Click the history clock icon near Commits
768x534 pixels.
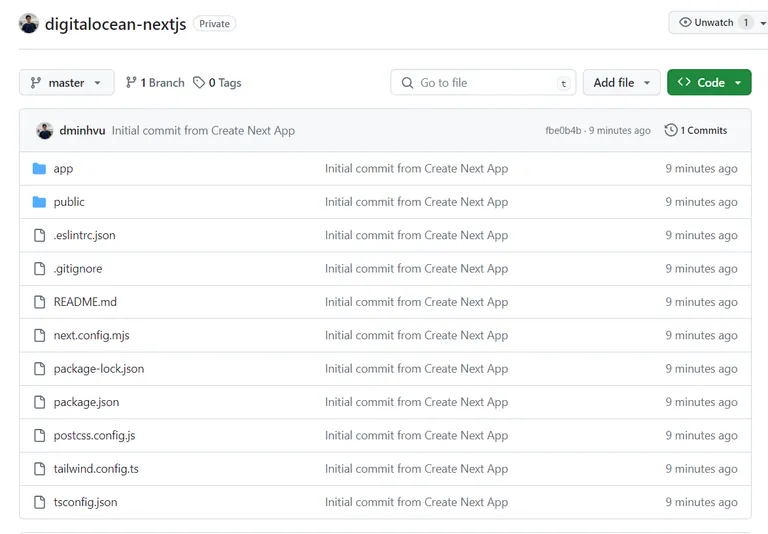click(671, 130)
